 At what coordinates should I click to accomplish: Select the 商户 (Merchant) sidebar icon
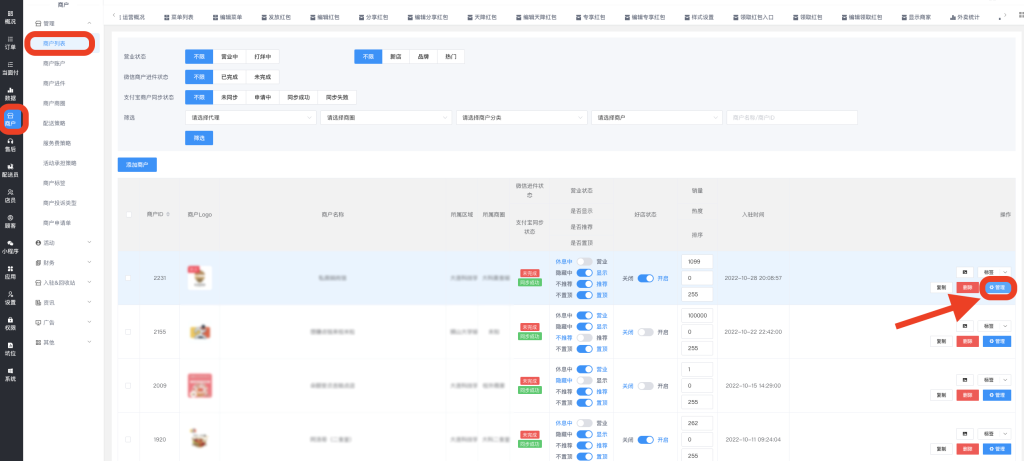pyautogui.click(x=10, y=118)
